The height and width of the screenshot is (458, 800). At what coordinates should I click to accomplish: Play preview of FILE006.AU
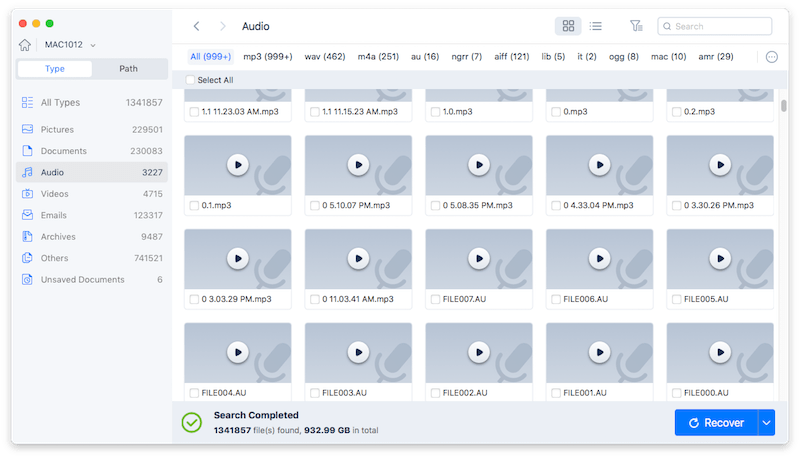599,259
